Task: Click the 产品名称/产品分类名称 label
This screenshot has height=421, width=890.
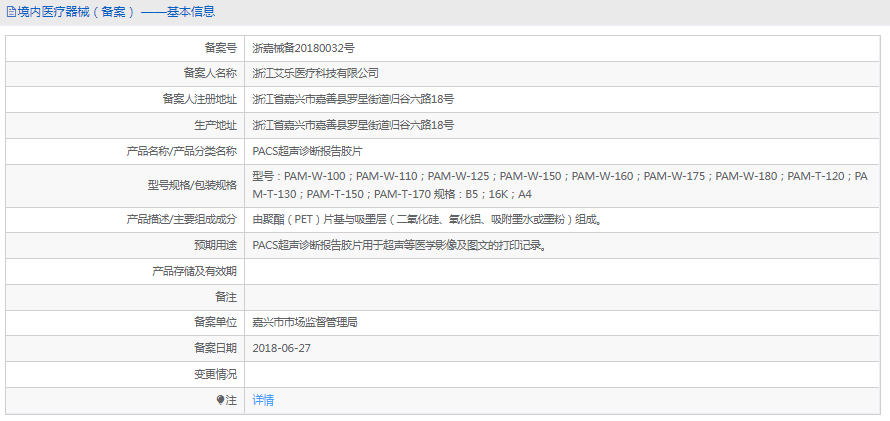Action: (x=182, y=151)
